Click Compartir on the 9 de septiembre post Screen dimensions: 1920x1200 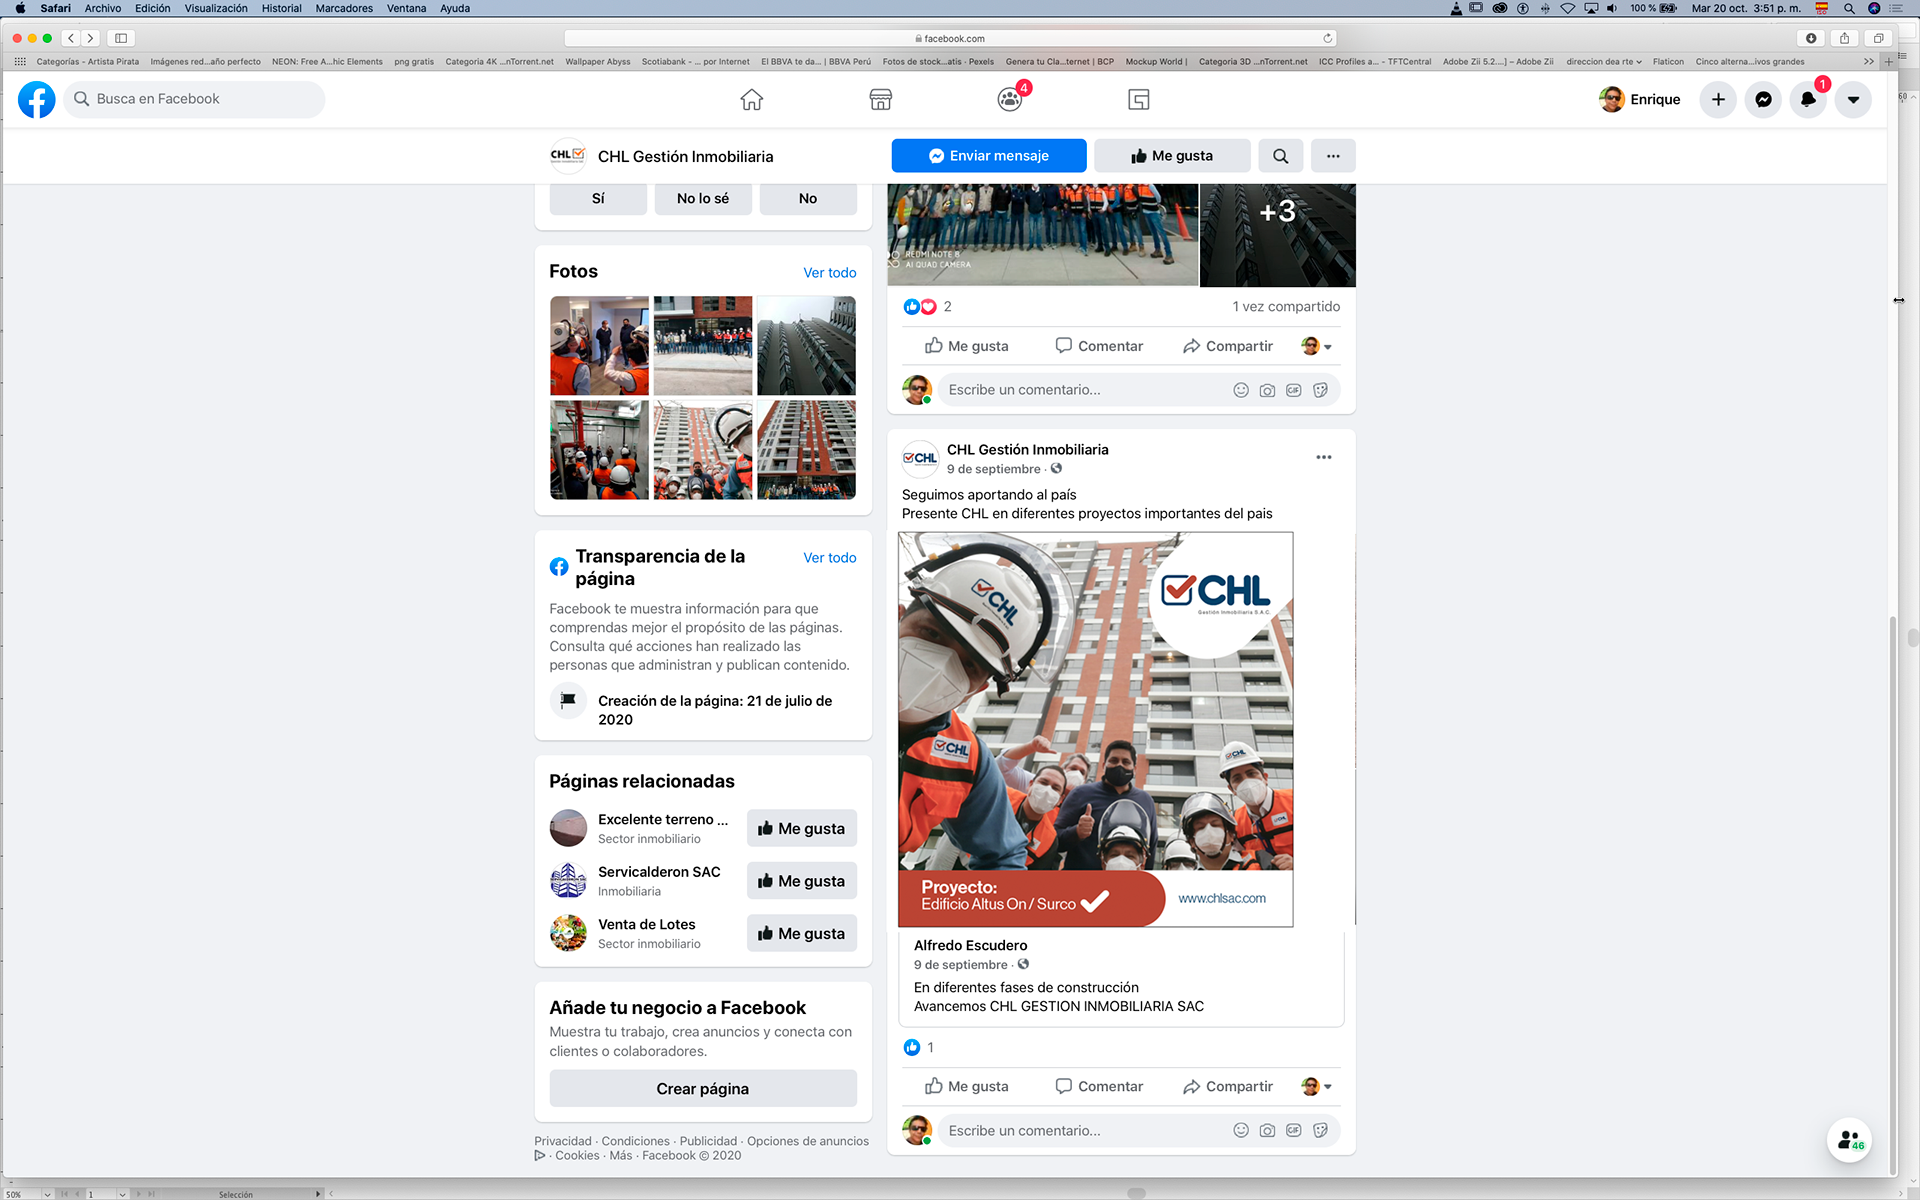click(1228, 1086)
